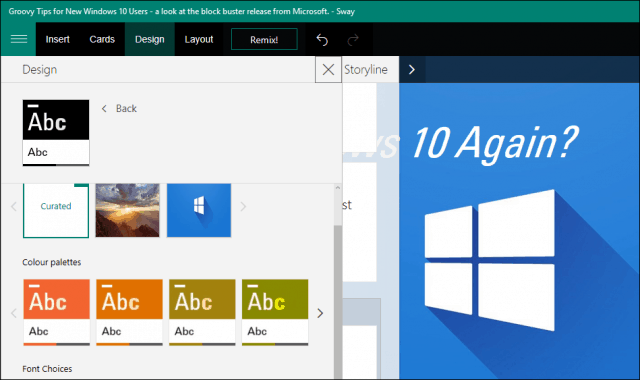This screenshot has width=640, height=380.
Task: Select the red-orange colour palette
Action: pos(56,312)
